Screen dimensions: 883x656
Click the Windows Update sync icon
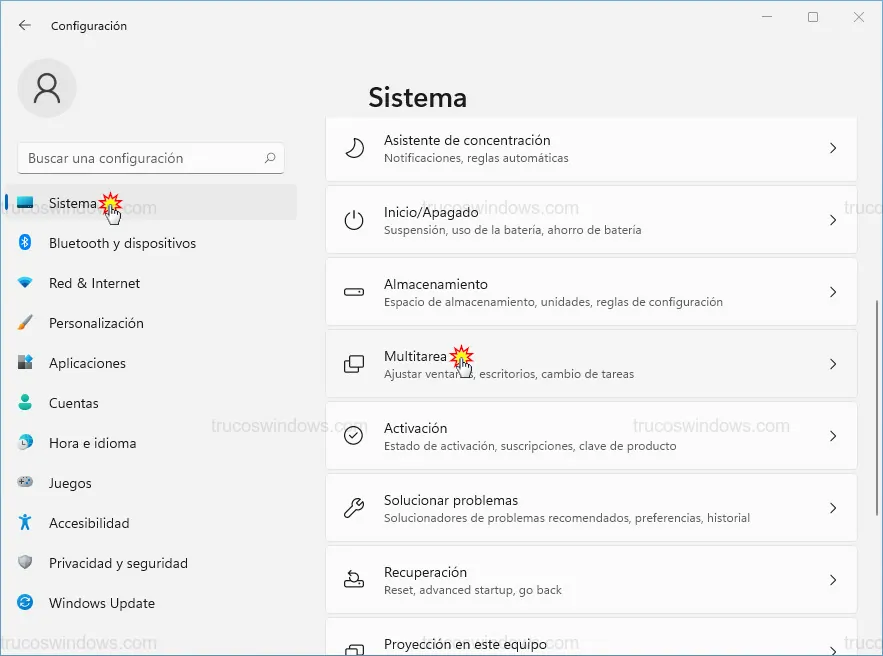tap(25, 603)
